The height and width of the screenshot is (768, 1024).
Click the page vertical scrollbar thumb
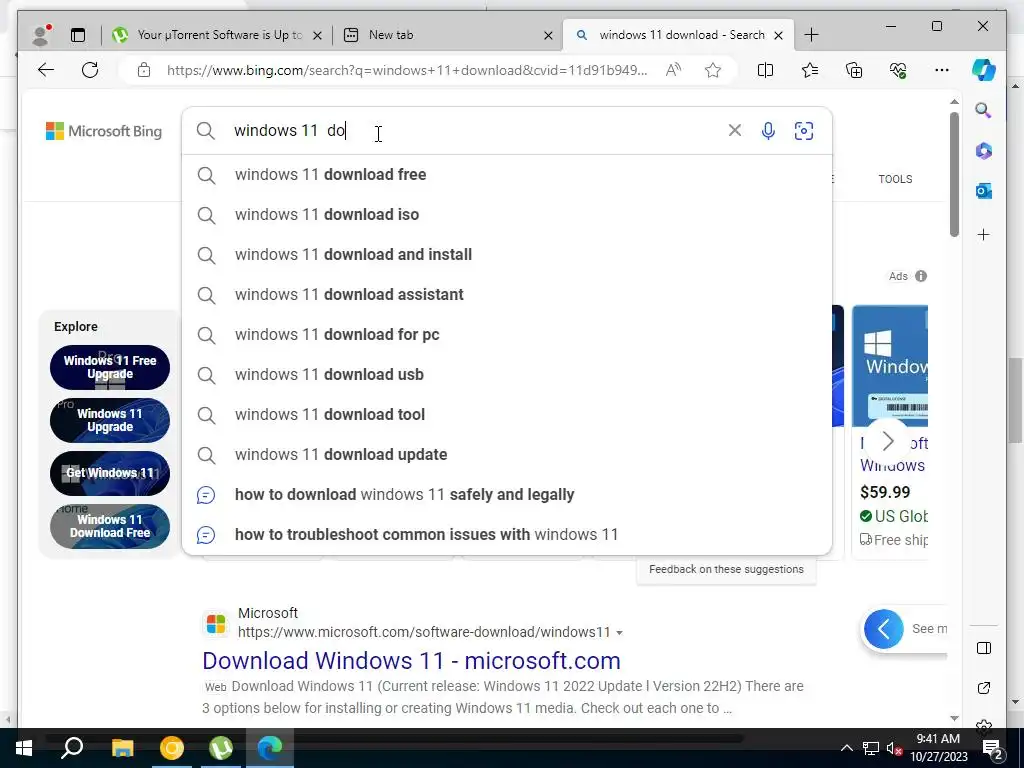tap(954, 174)
